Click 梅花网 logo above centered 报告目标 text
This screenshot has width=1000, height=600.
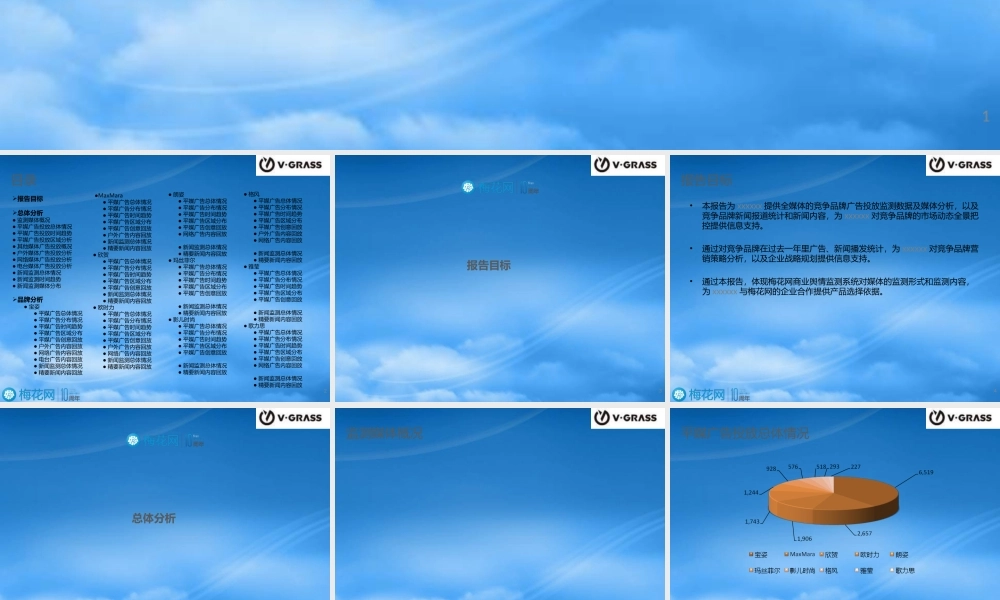pyautogui.click(x=501, y=187)
